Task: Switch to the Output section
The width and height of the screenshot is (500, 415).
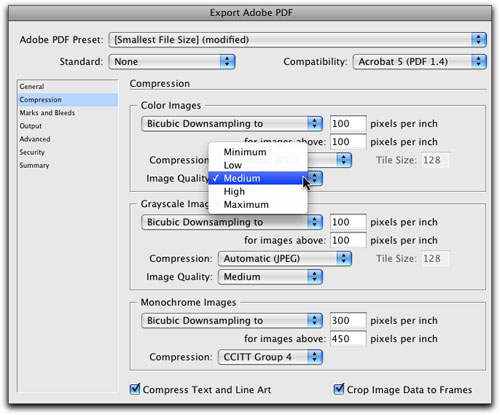Action: pyautogui.click(x=68, y=126)
